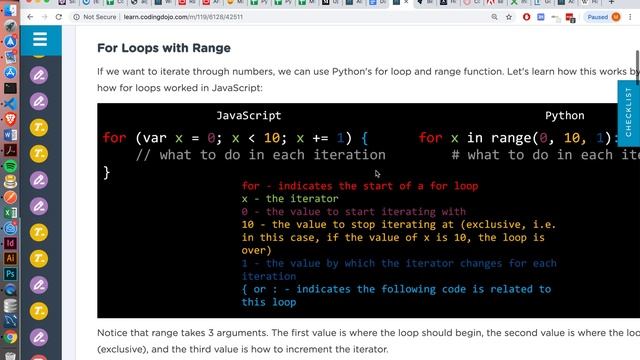Open the zoom magnifier icon in address bar
The image size is (640, 360).
494,17
